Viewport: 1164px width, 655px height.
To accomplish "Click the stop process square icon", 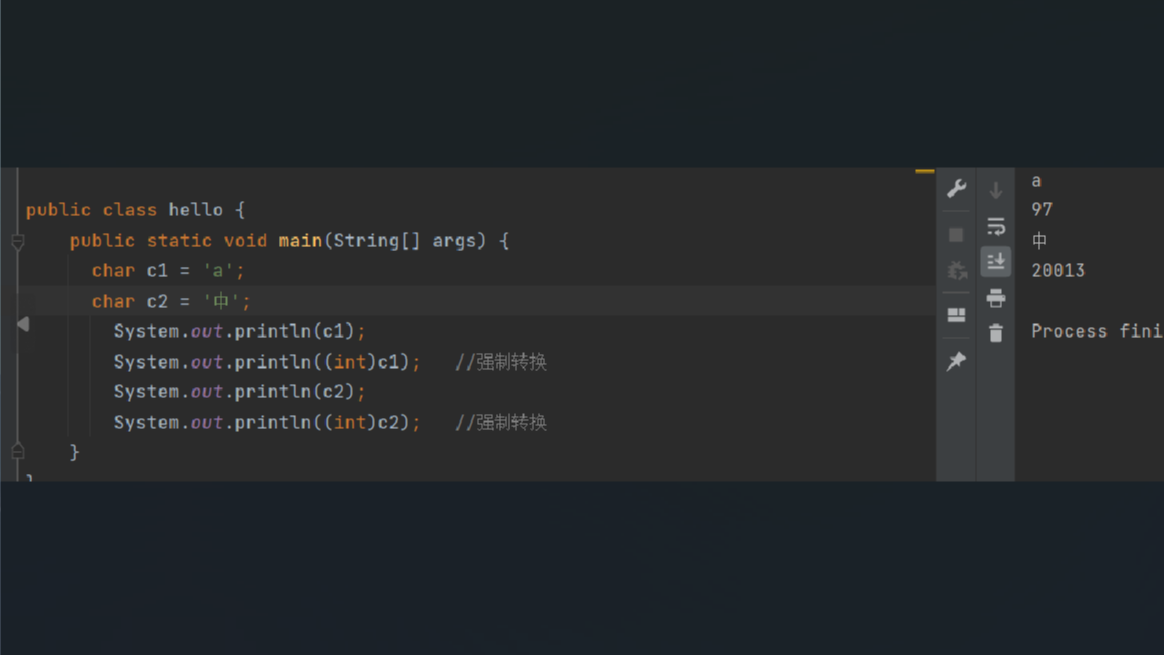I will pyautogui.click(x=956, y=235).
